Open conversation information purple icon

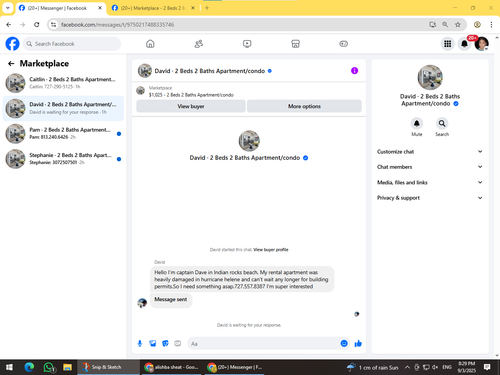click(x=355, y=71)
